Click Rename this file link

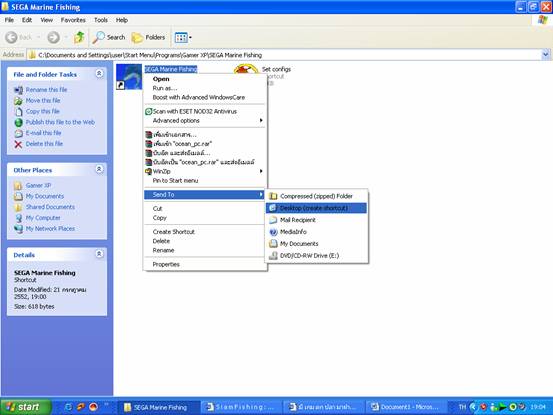point(46,90)
